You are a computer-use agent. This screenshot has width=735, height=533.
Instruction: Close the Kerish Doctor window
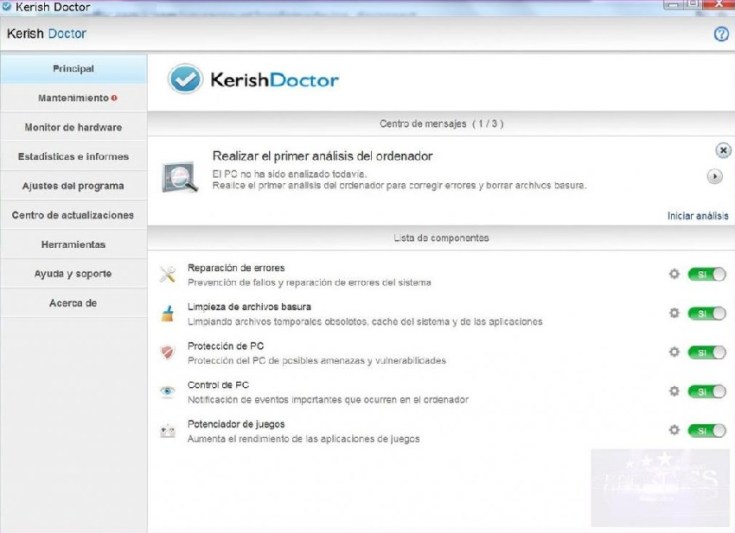coord(720,4)
